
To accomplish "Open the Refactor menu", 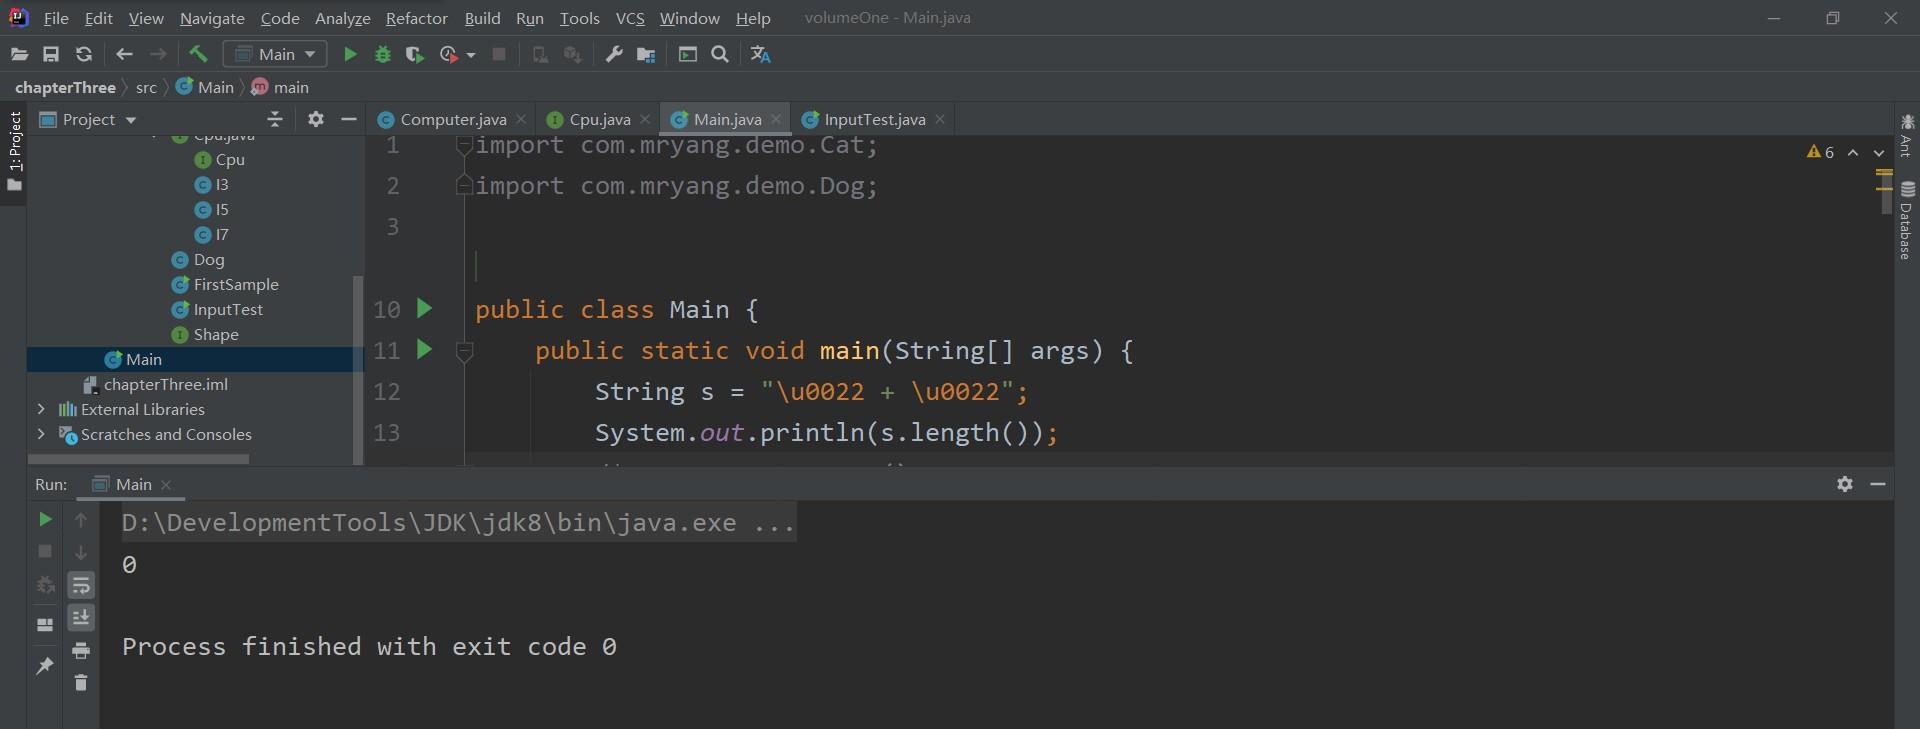I will (416, 18).
